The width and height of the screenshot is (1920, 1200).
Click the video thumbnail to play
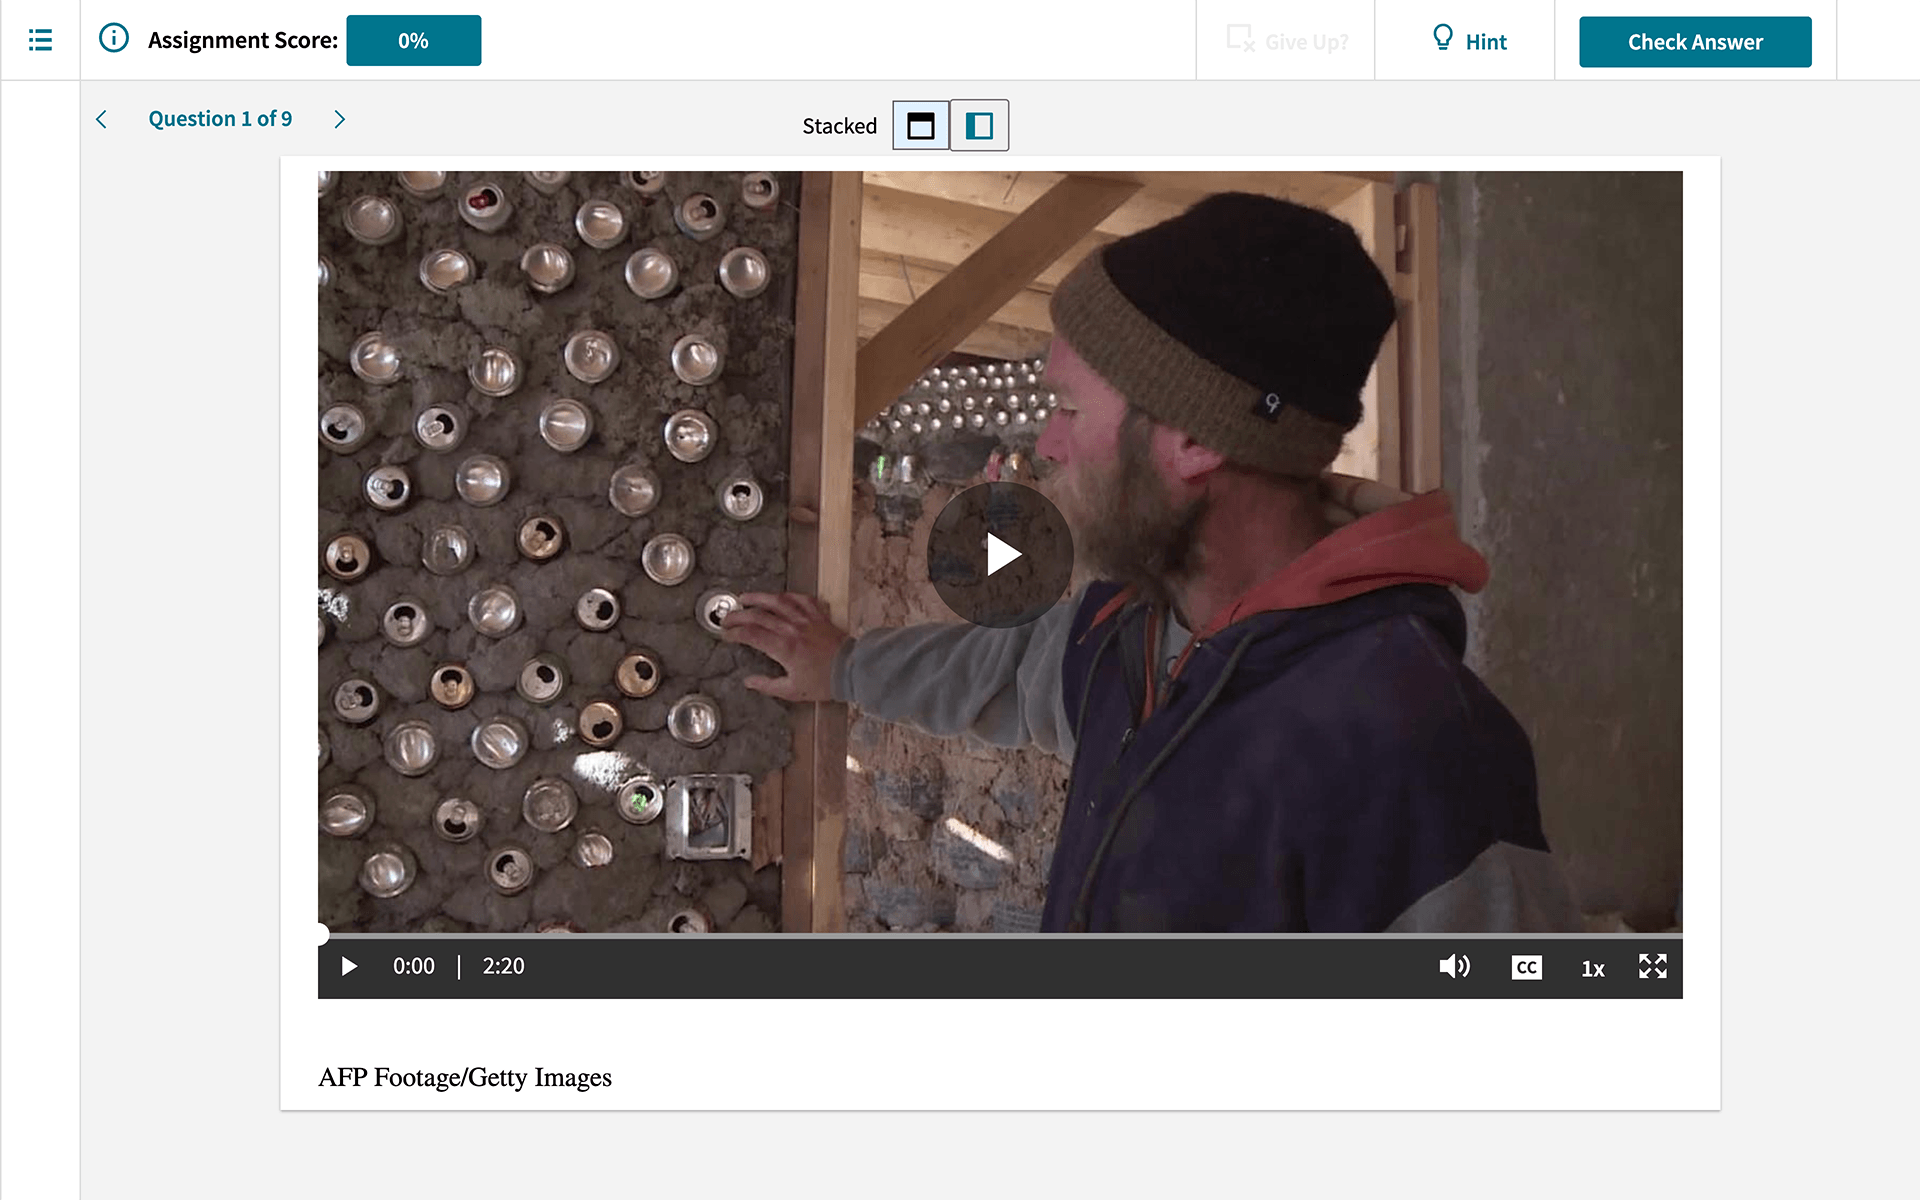click(x=1002, y=553)
